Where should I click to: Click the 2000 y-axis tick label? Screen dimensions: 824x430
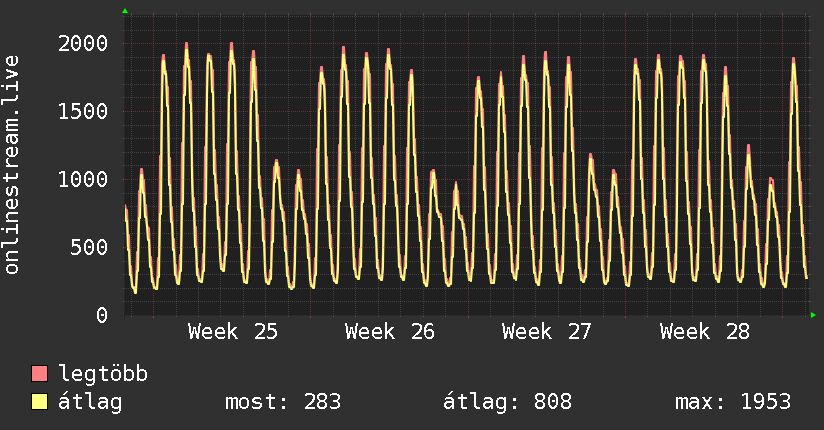coord(83,43)
